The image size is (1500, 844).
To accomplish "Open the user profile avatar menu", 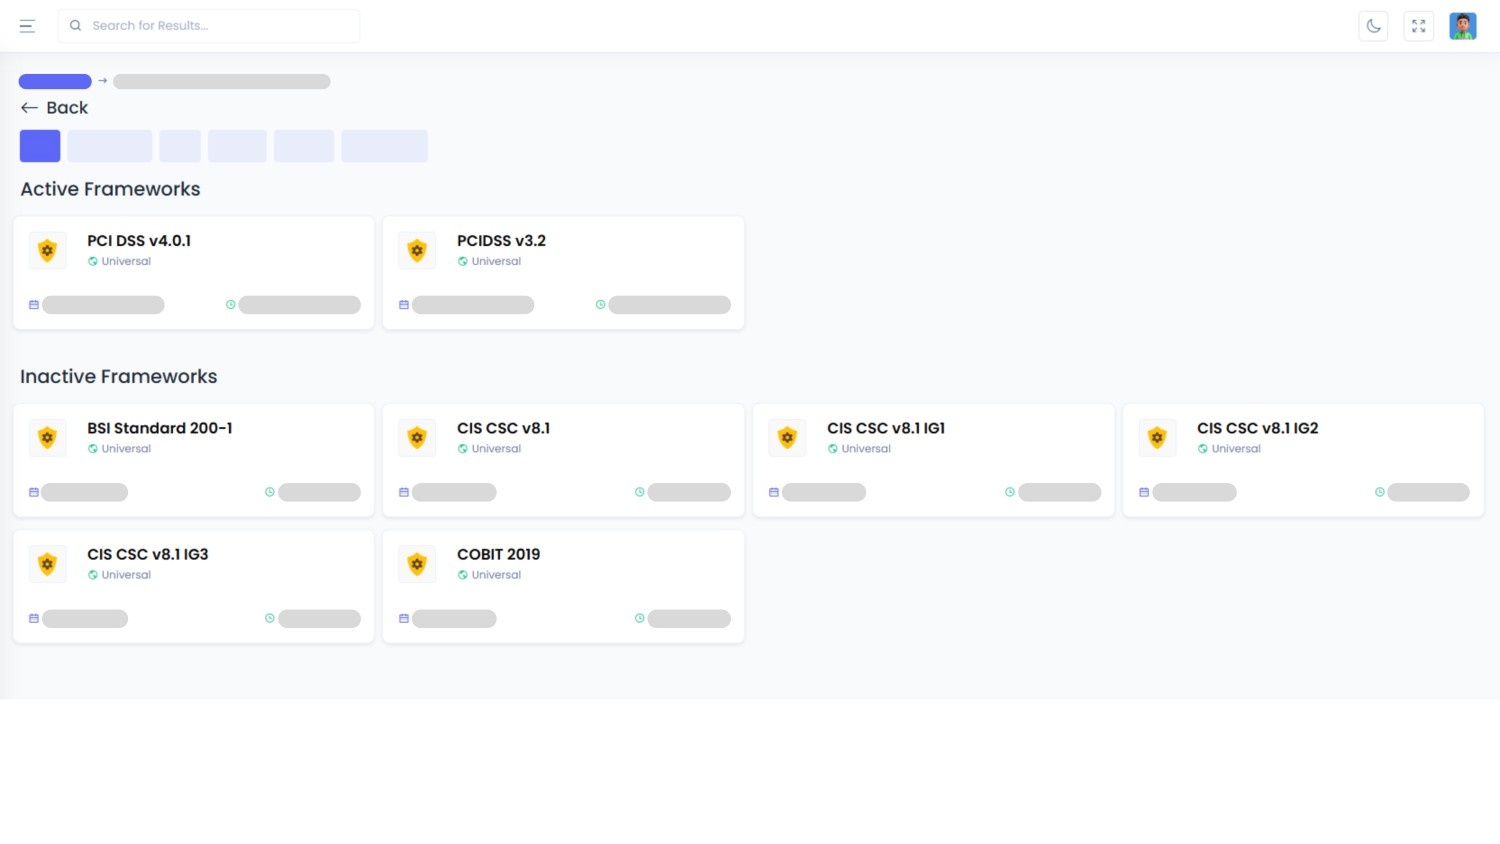I will point(1462,25).
